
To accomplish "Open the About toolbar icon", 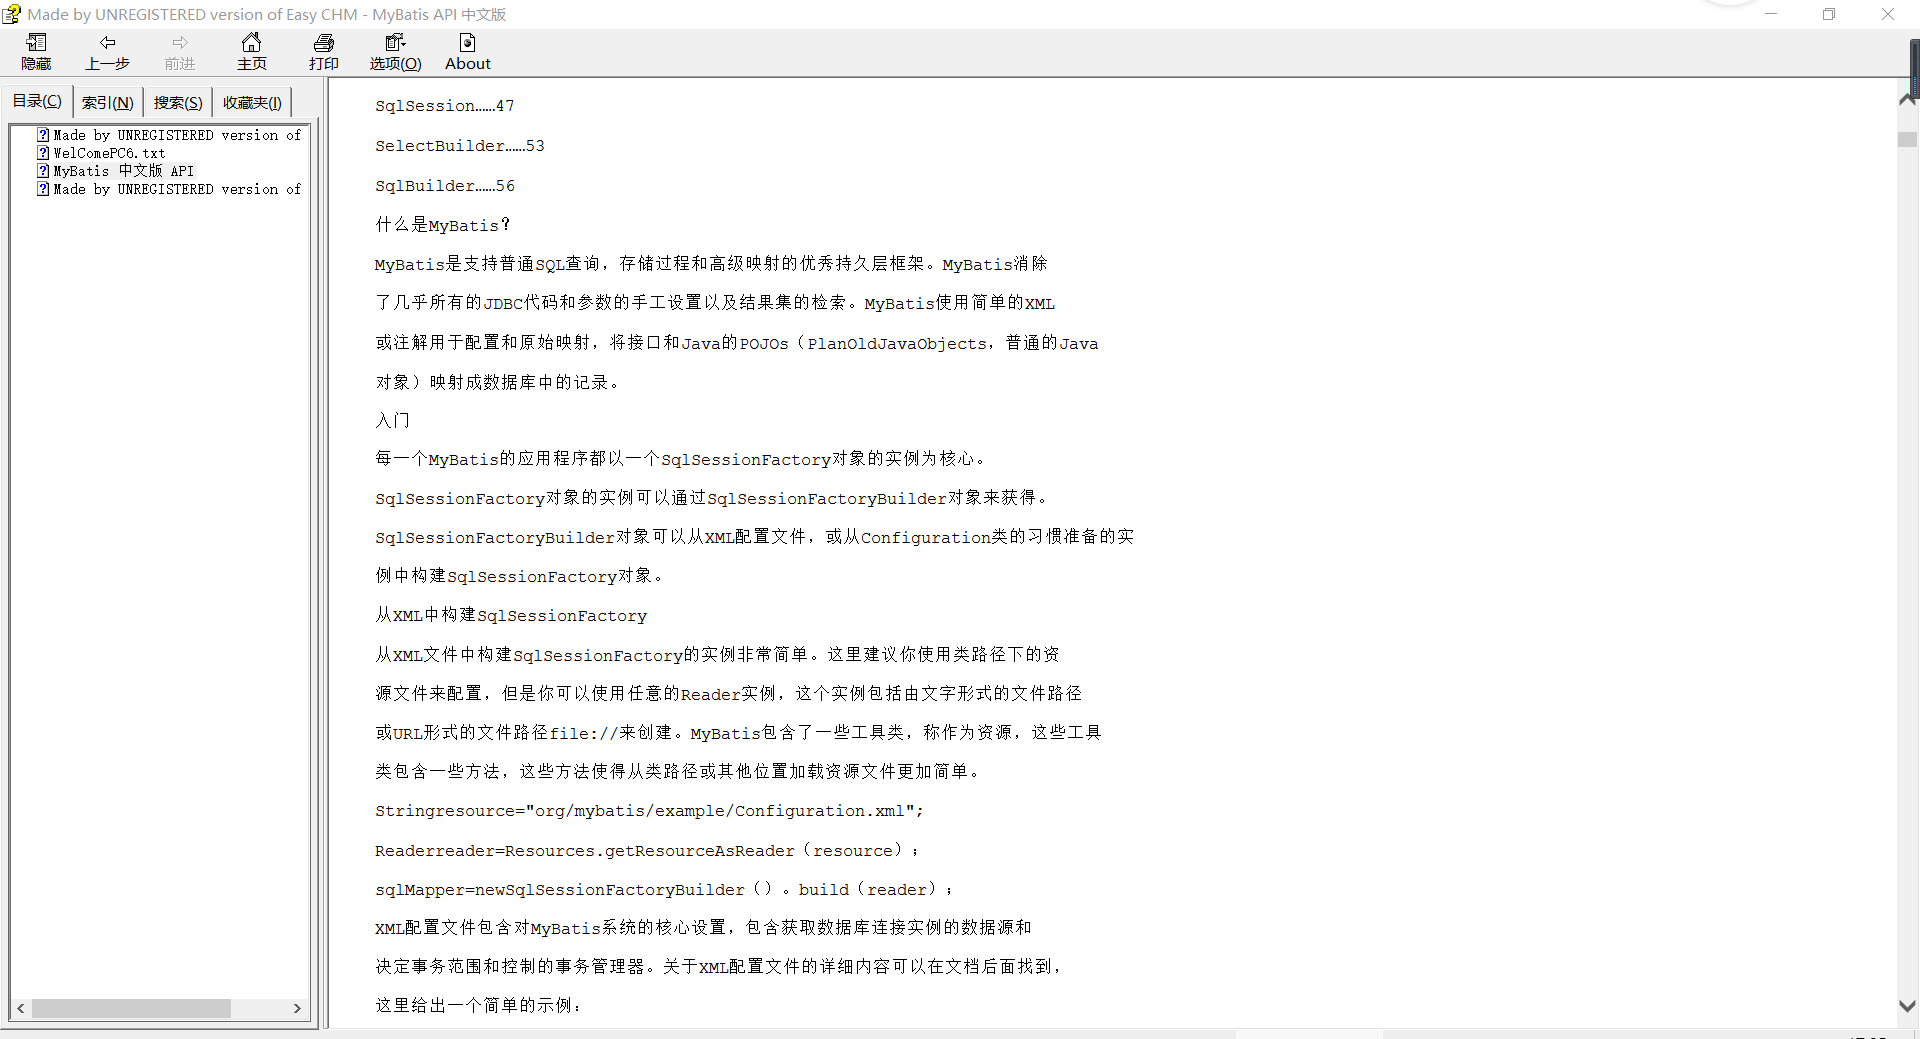I will click(468, 42).
